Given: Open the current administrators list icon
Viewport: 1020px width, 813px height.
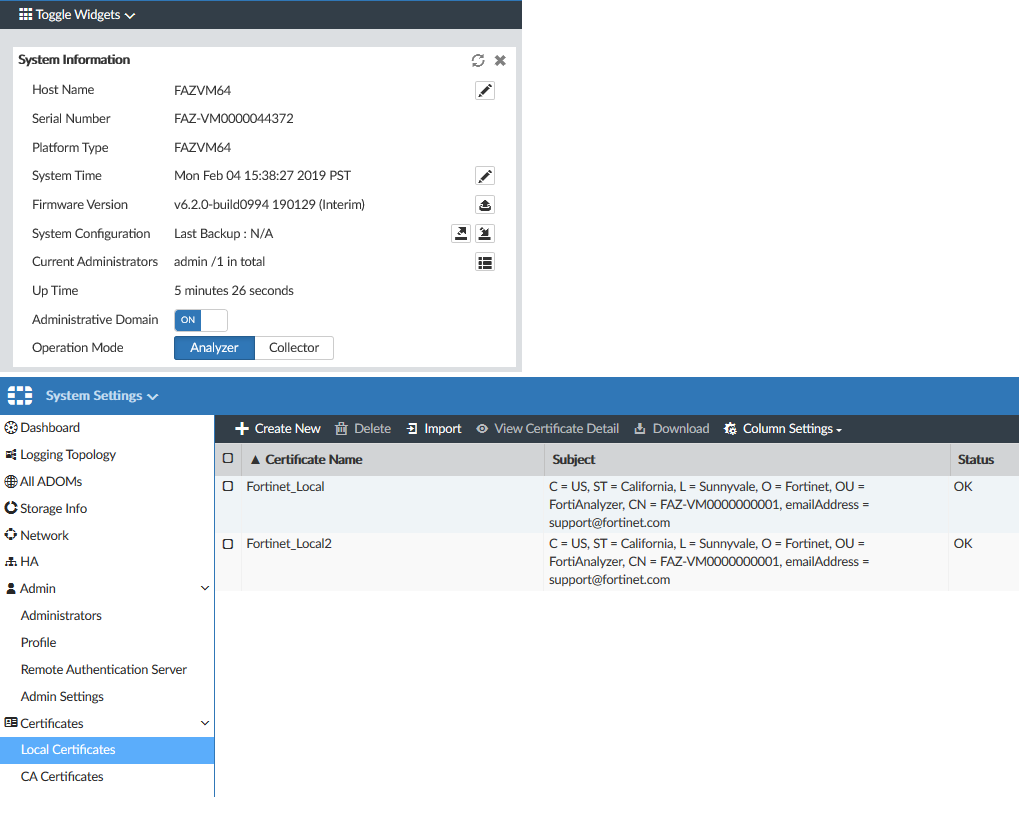Looking at the screenshot, I should [x=485, y=262].
